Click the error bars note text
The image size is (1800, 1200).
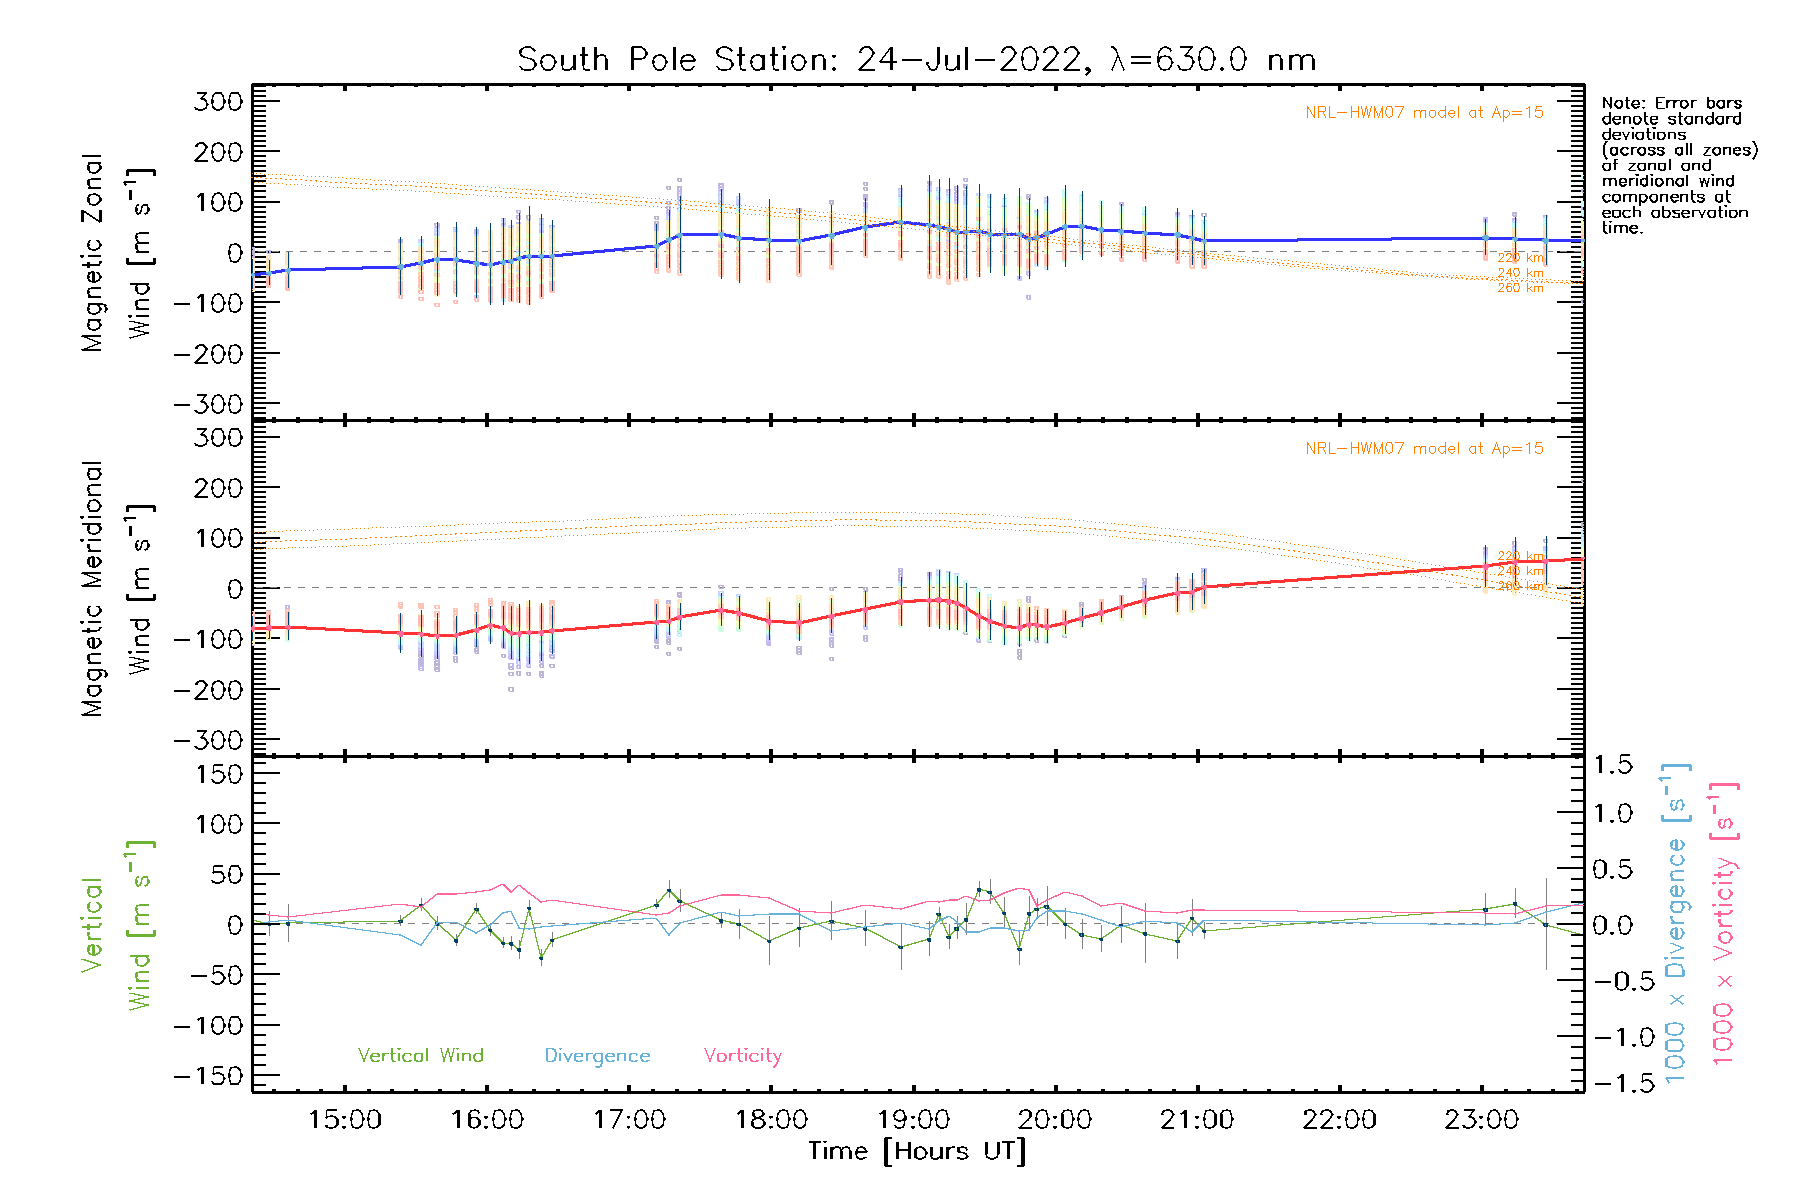pos(1678,165)
